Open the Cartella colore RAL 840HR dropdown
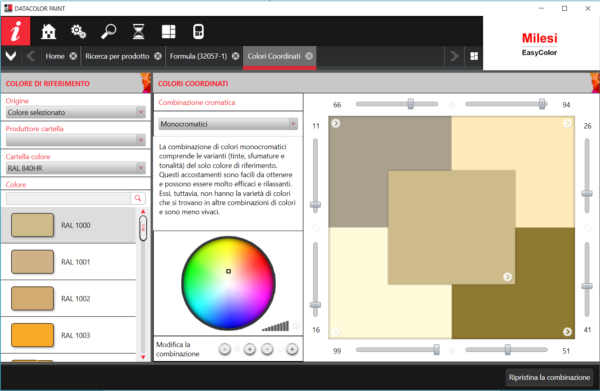 coord(76,168)
